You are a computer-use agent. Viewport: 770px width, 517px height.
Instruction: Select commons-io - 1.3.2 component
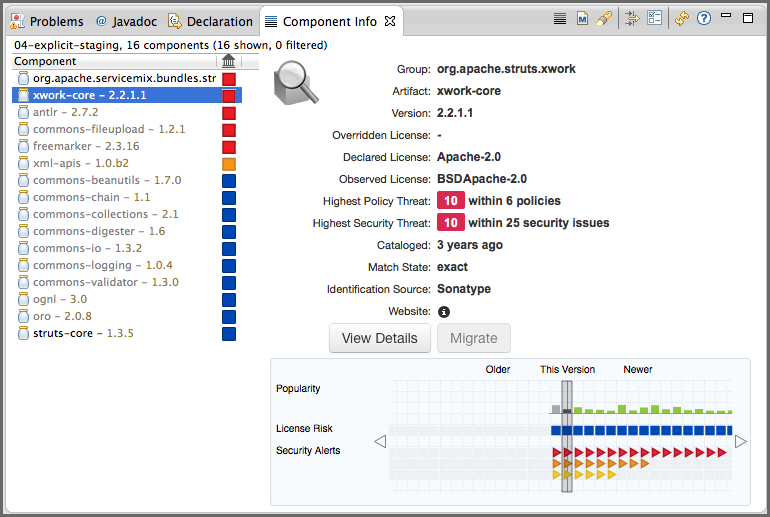click(x=127, y=248)
